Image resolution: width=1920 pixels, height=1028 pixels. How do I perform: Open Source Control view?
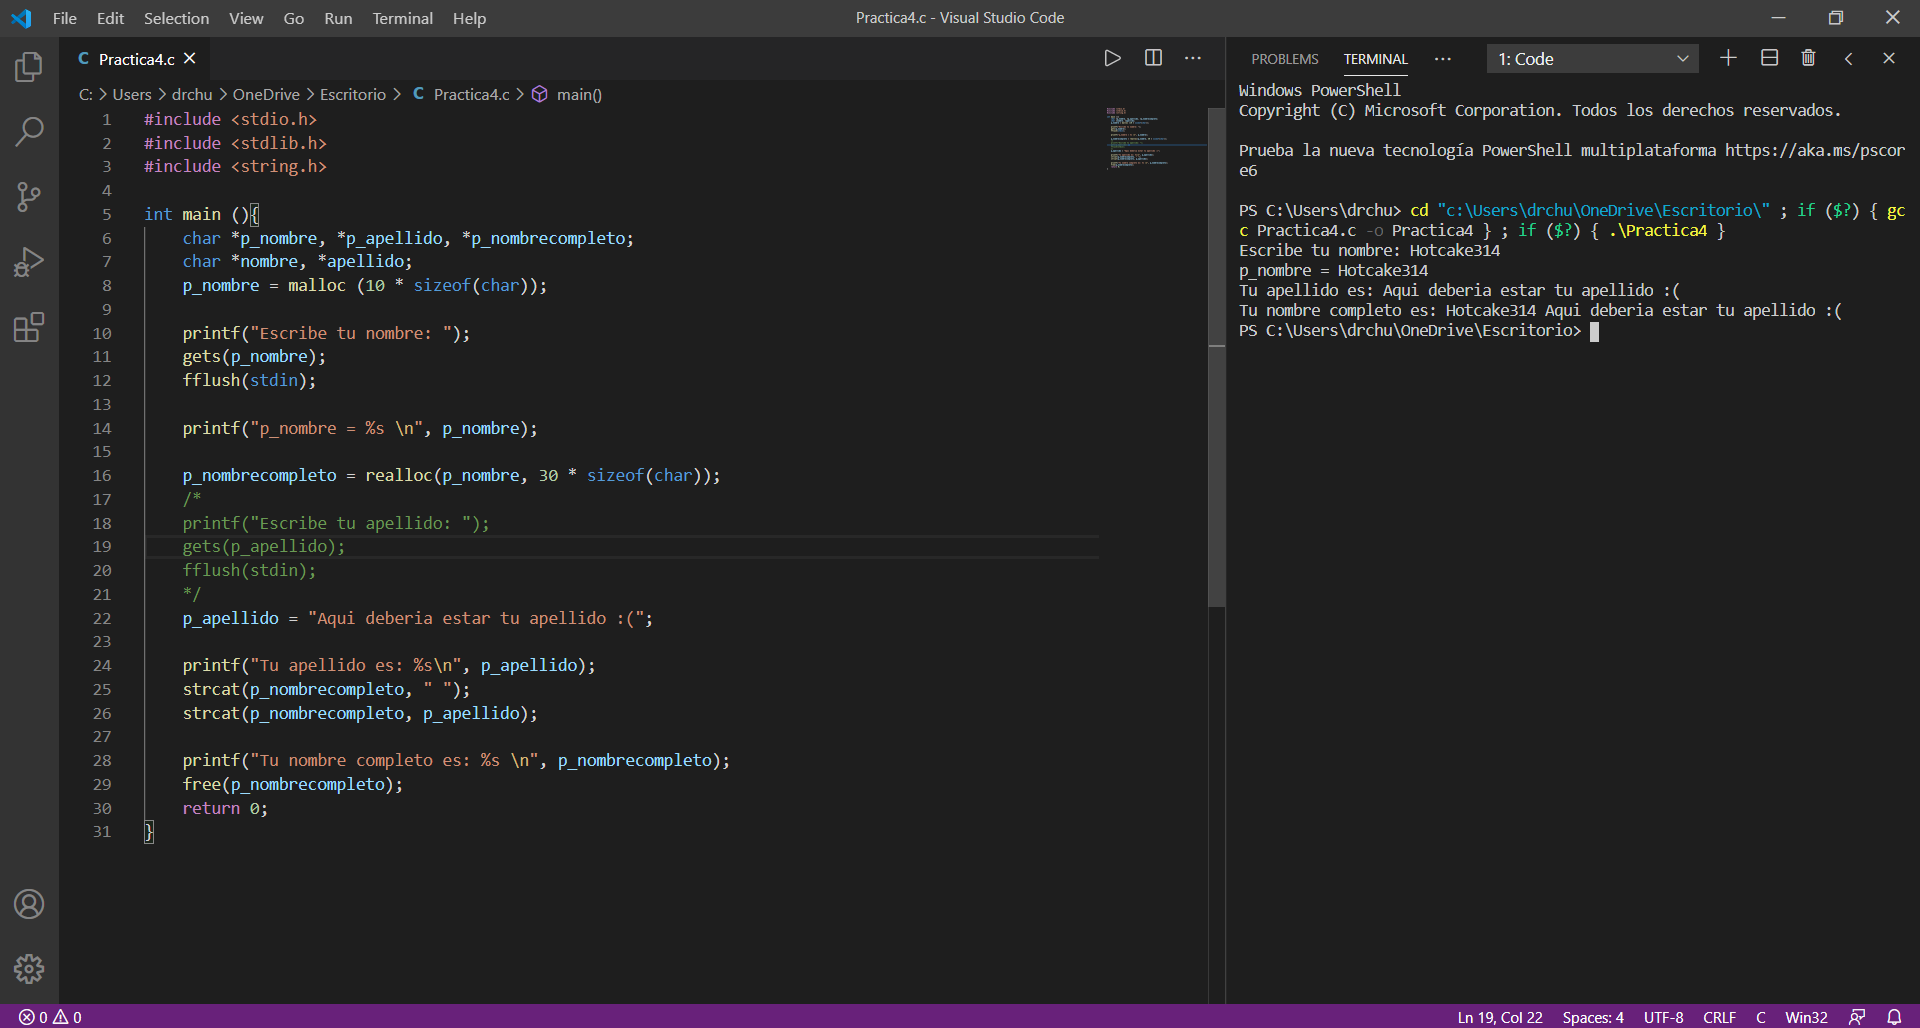point(29,196)
